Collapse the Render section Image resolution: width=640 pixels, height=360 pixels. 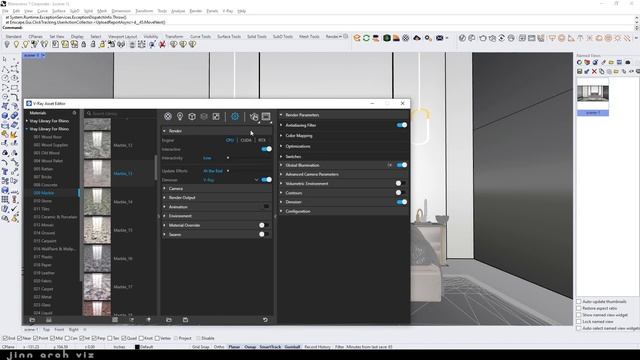tap(216, 131)
